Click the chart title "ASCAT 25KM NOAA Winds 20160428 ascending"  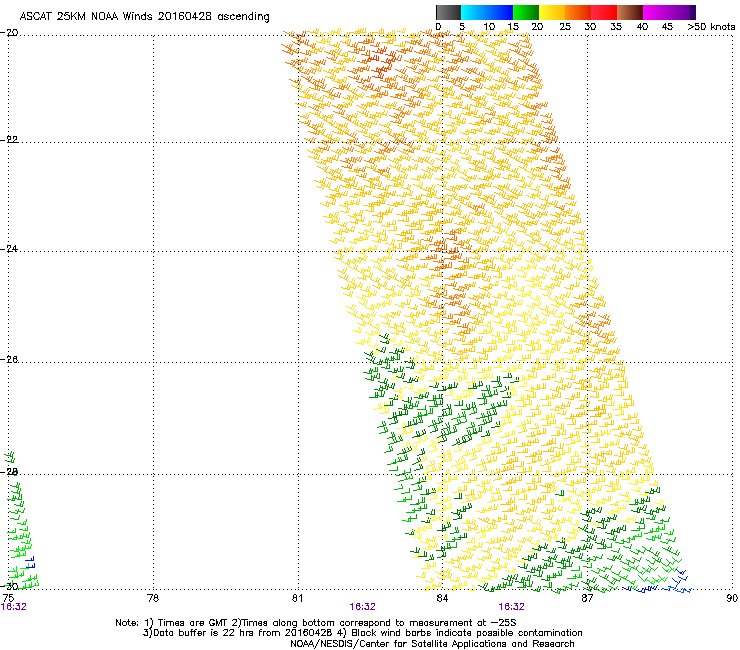pyautogui.click(x=144, y=17)
